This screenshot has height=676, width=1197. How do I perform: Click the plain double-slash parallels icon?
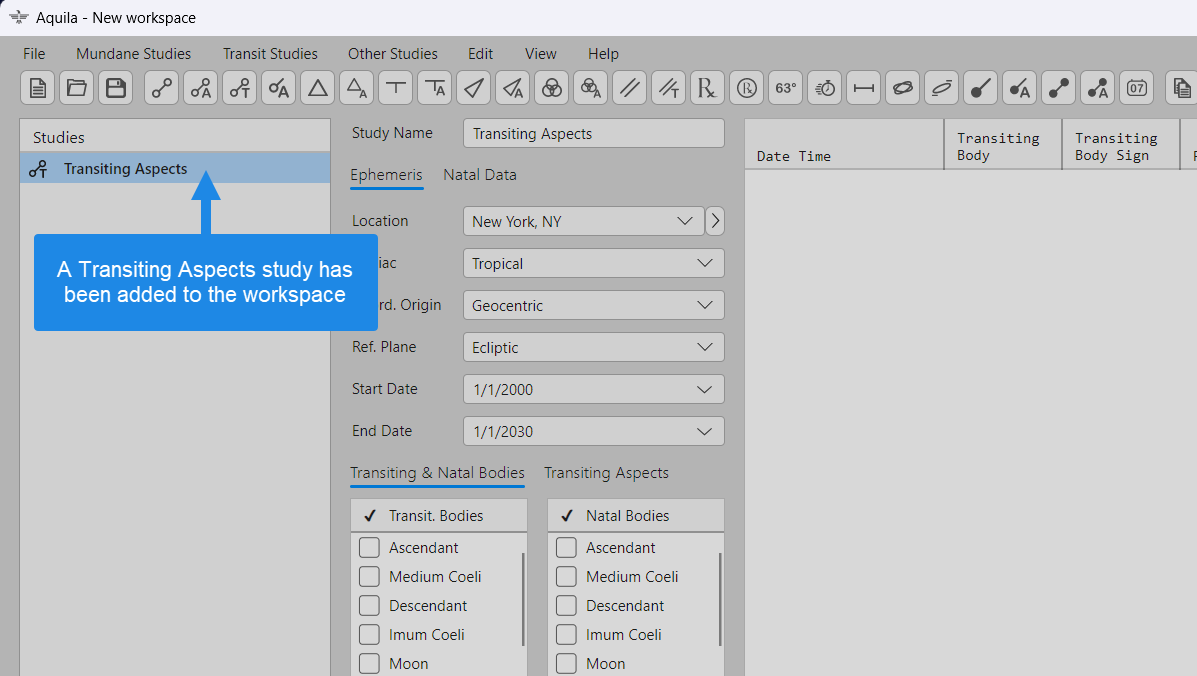629,88
